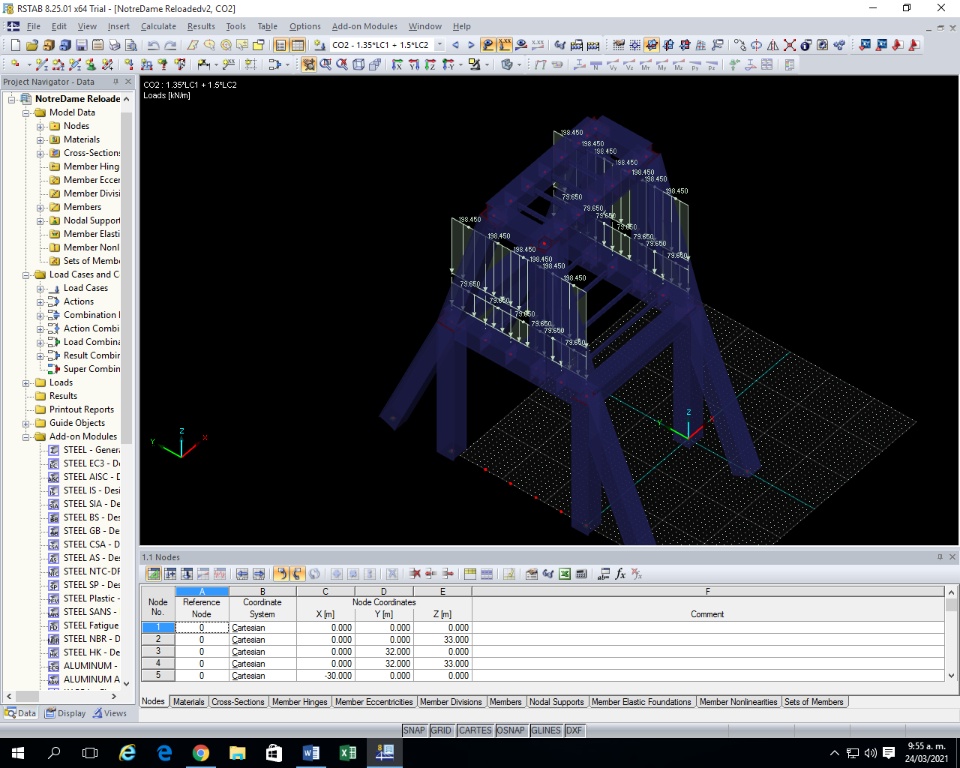
Task: Click the table calculator icon
Action: click(581, 574)
